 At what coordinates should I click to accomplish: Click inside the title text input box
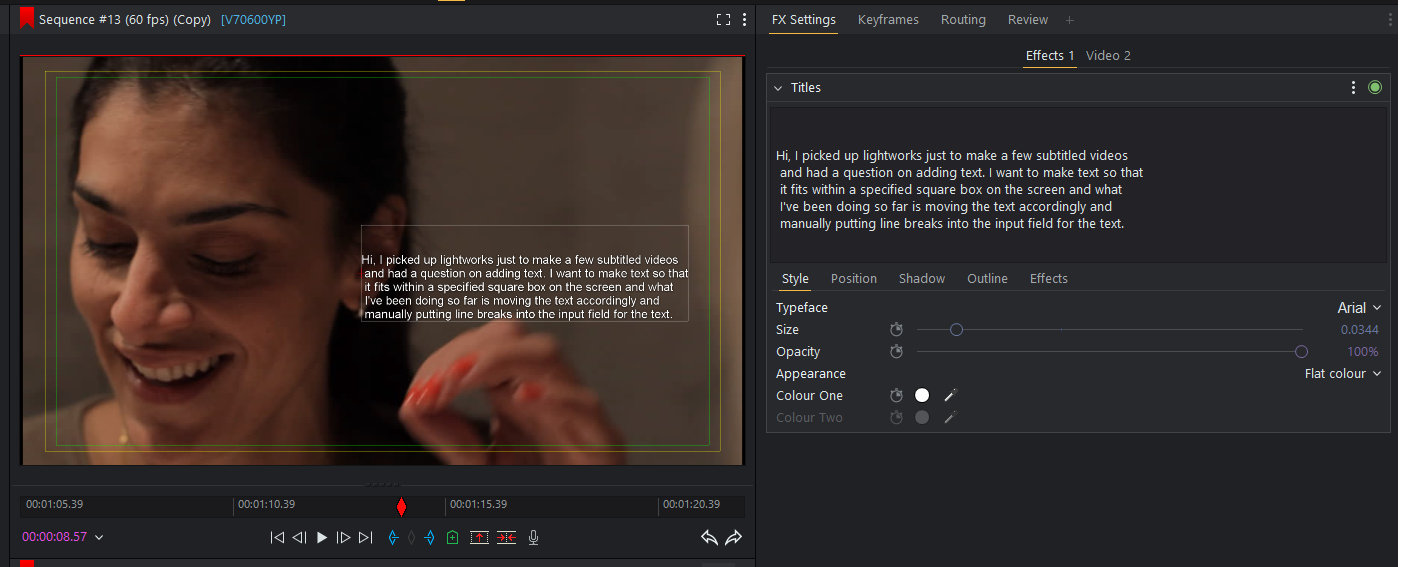1078,185
